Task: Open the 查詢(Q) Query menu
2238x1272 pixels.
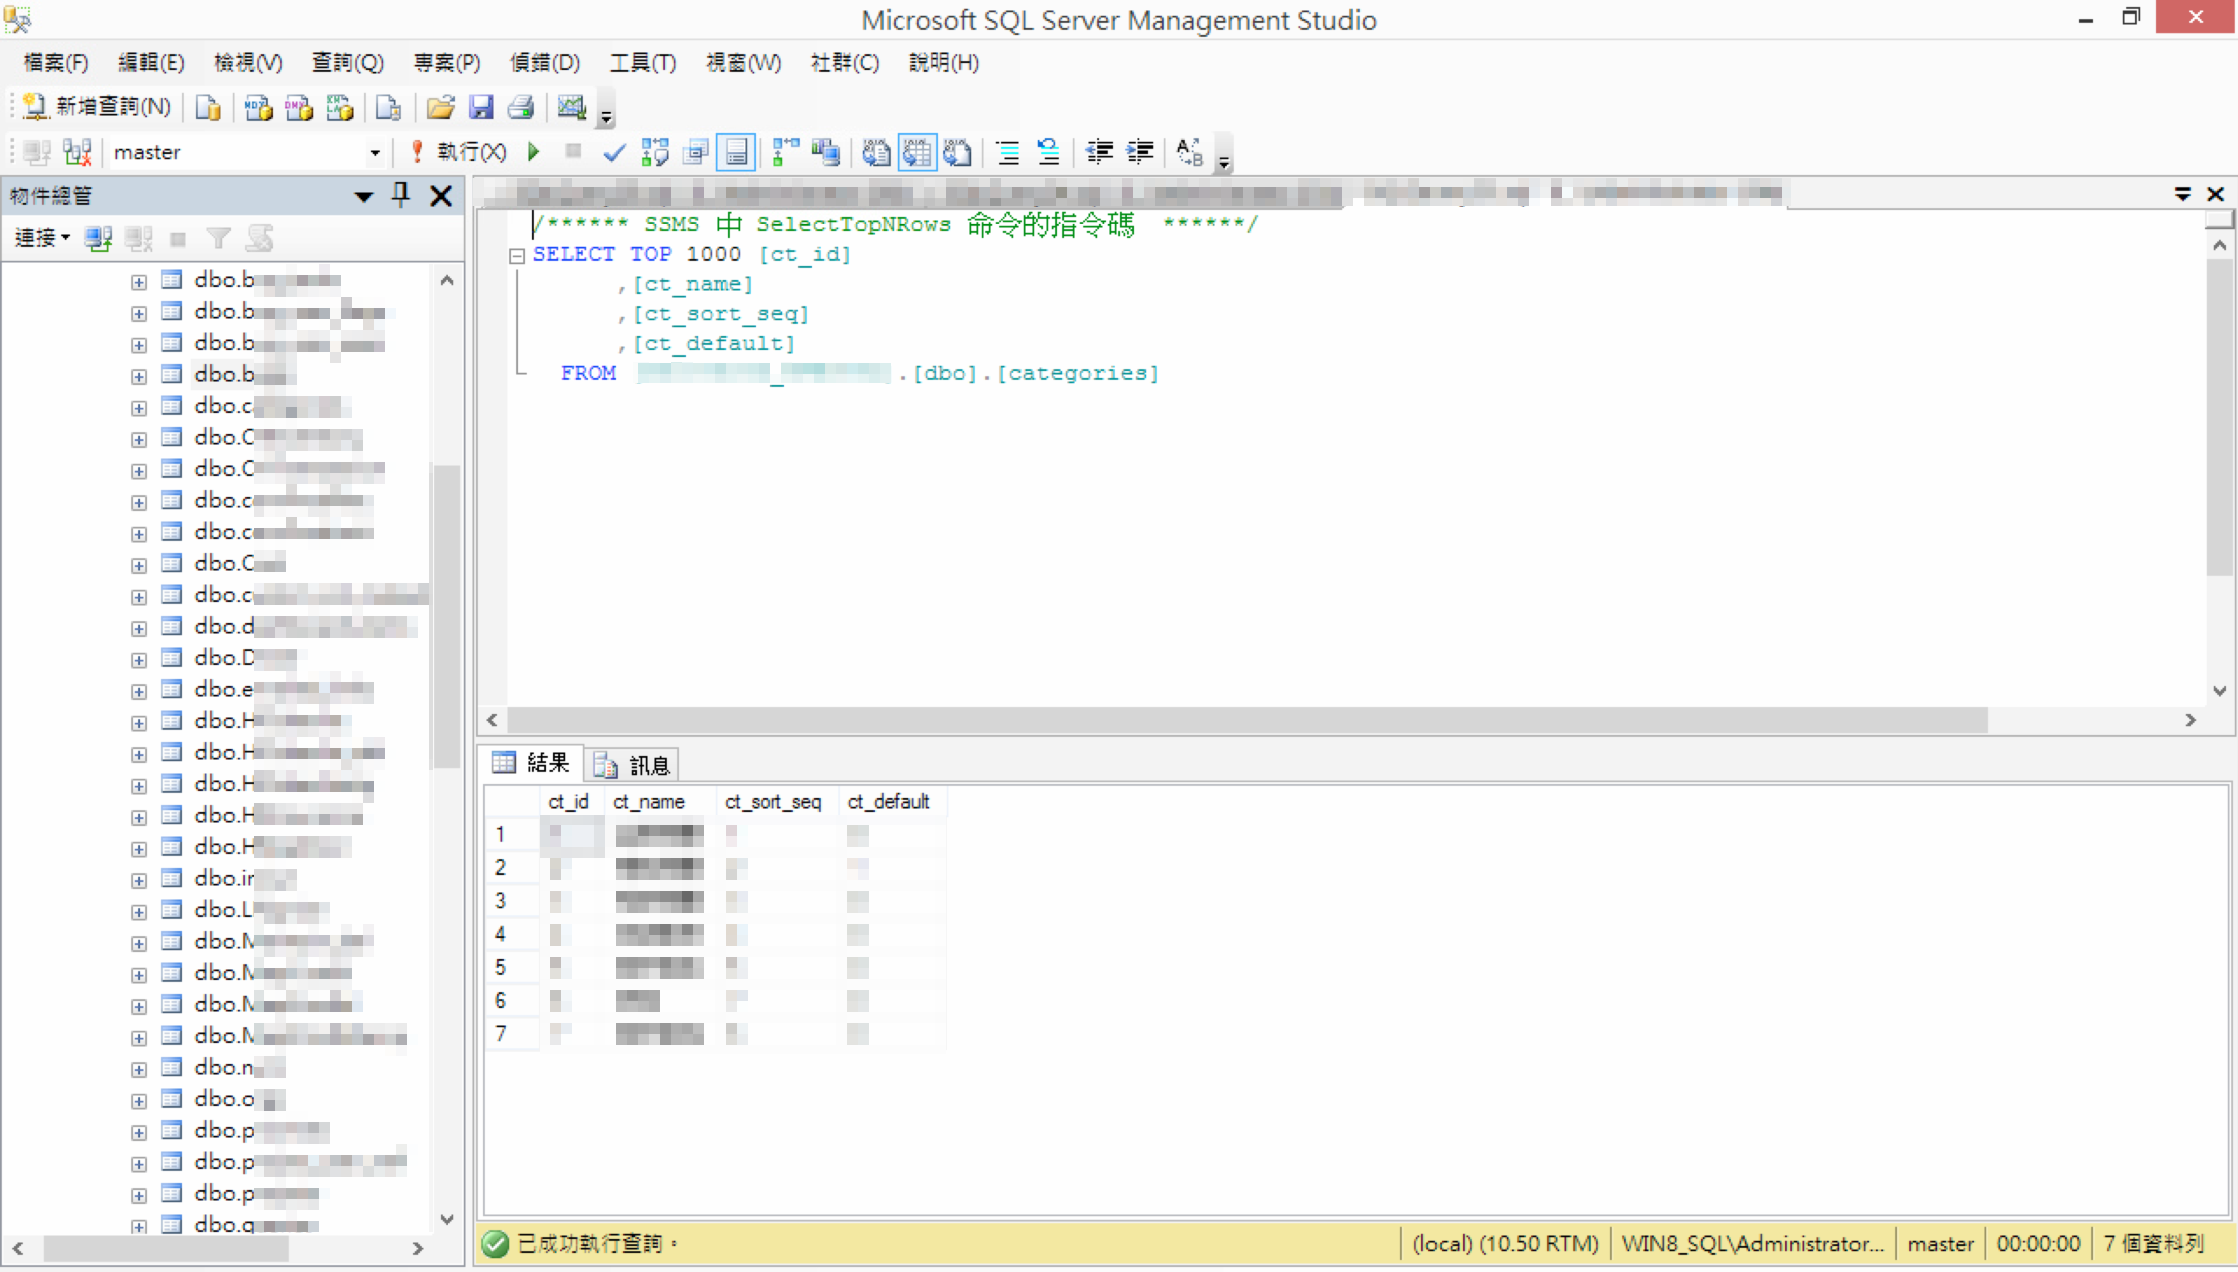Action: (x=347, y=63)
